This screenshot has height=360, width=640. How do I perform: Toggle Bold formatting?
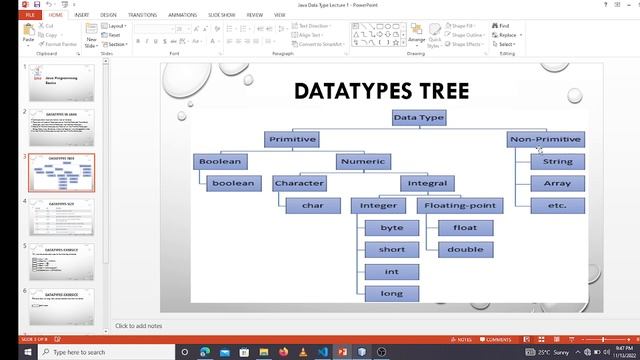138,41
